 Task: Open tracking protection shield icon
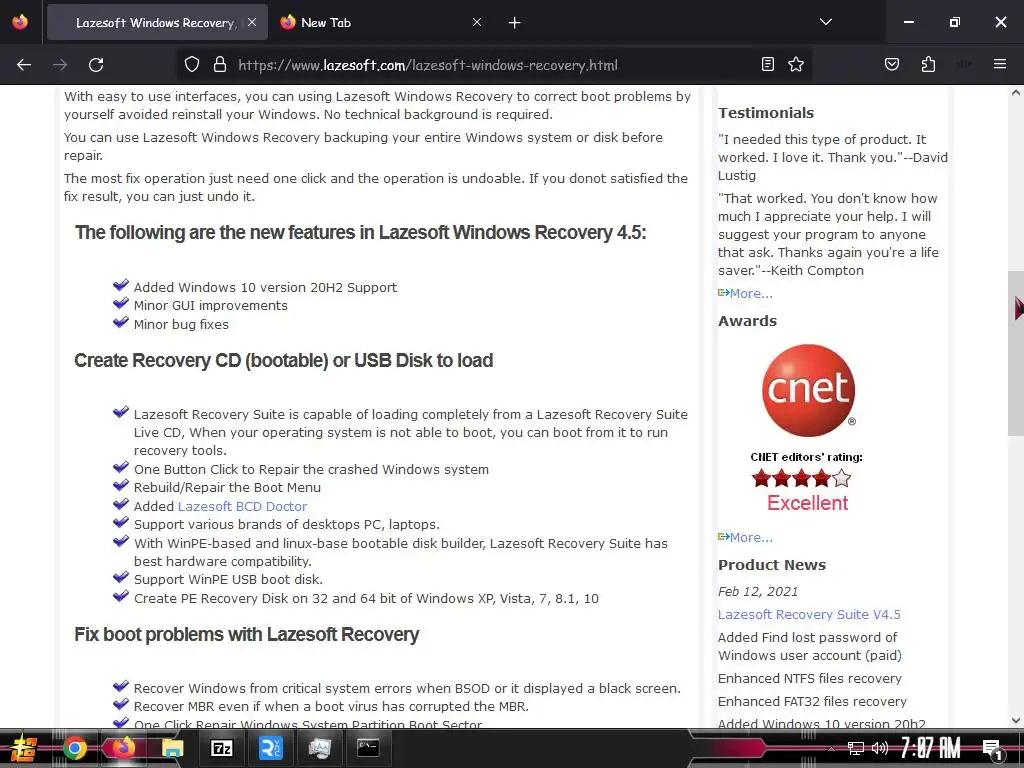tap(191, 64)
